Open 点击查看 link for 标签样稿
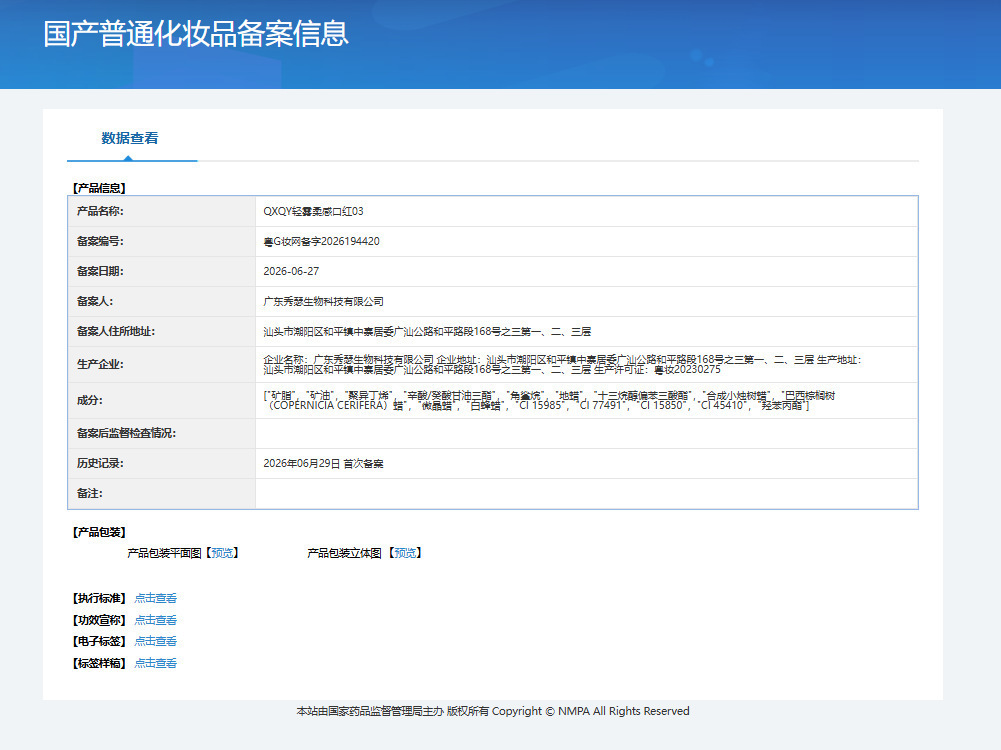Viewport: 1001px width, 750px height. point(155,663)
